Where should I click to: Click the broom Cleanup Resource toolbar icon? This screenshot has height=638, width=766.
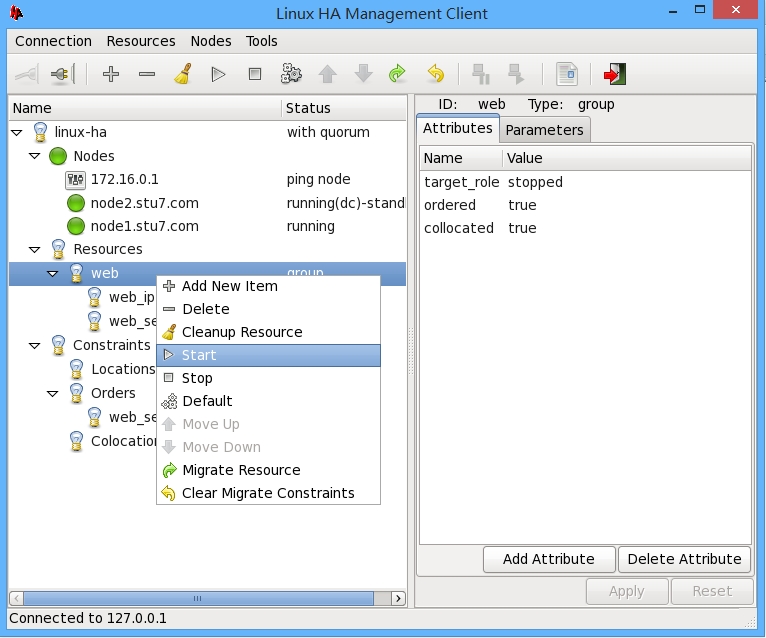click(183, 74)
